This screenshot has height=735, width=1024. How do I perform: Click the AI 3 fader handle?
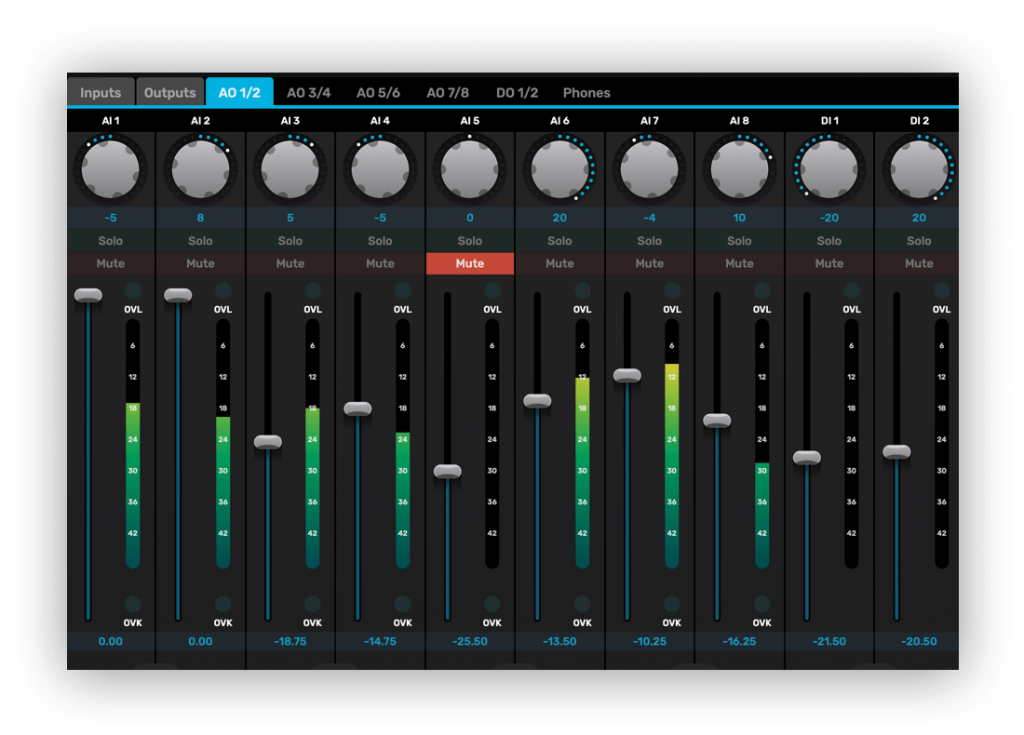(x=268, y=442)
